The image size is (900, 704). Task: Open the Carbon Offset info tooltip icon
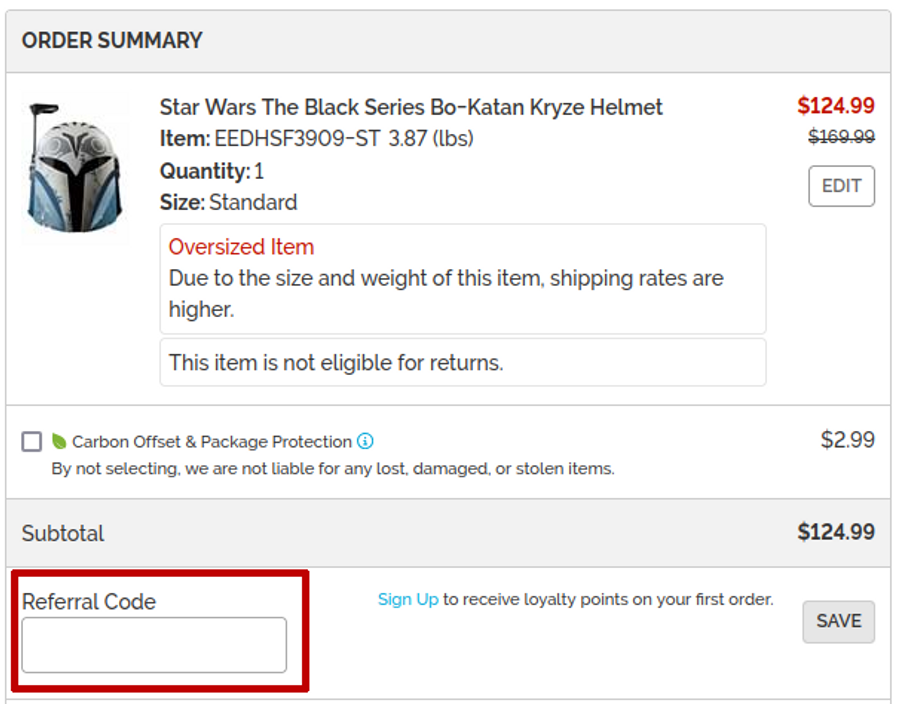pyautogui.click(x=365, y=441)
